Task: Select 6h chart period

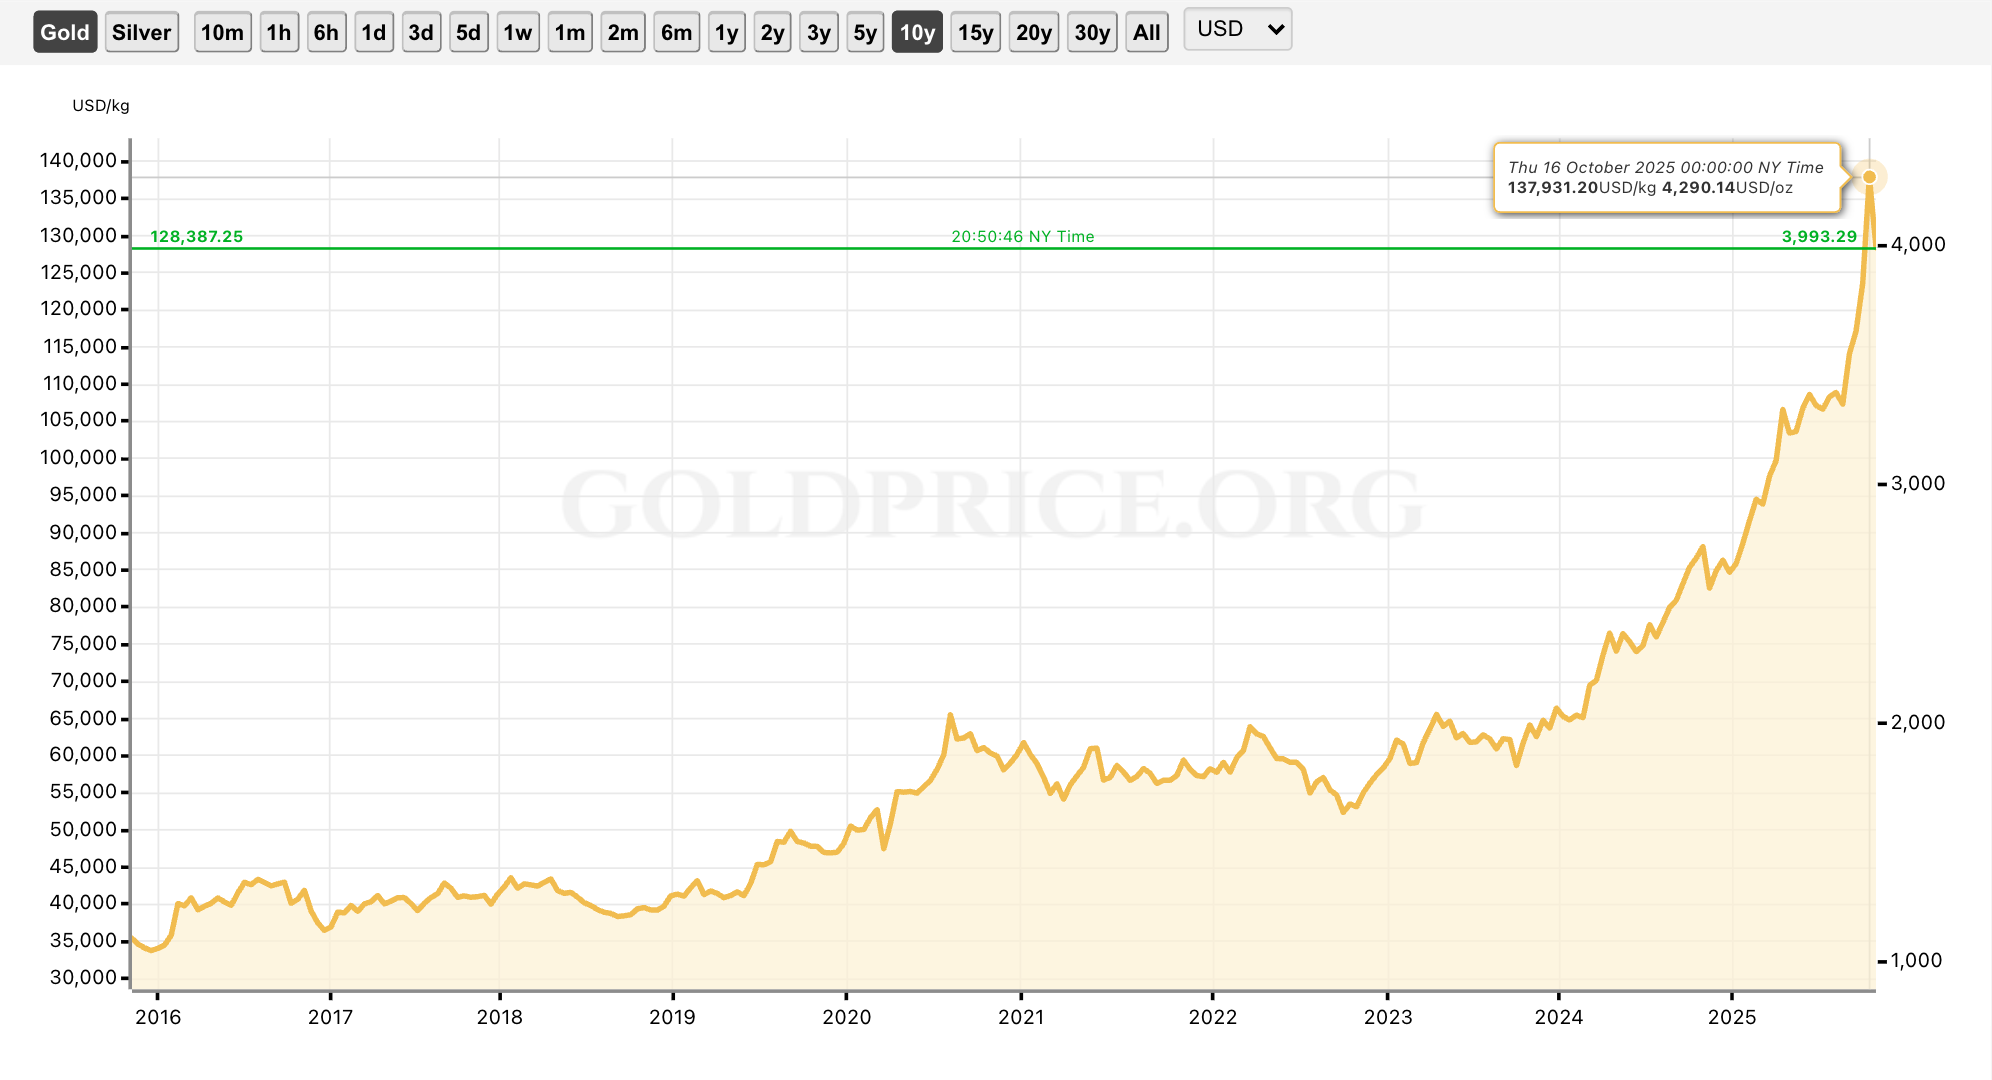Action: pos(326,32)
